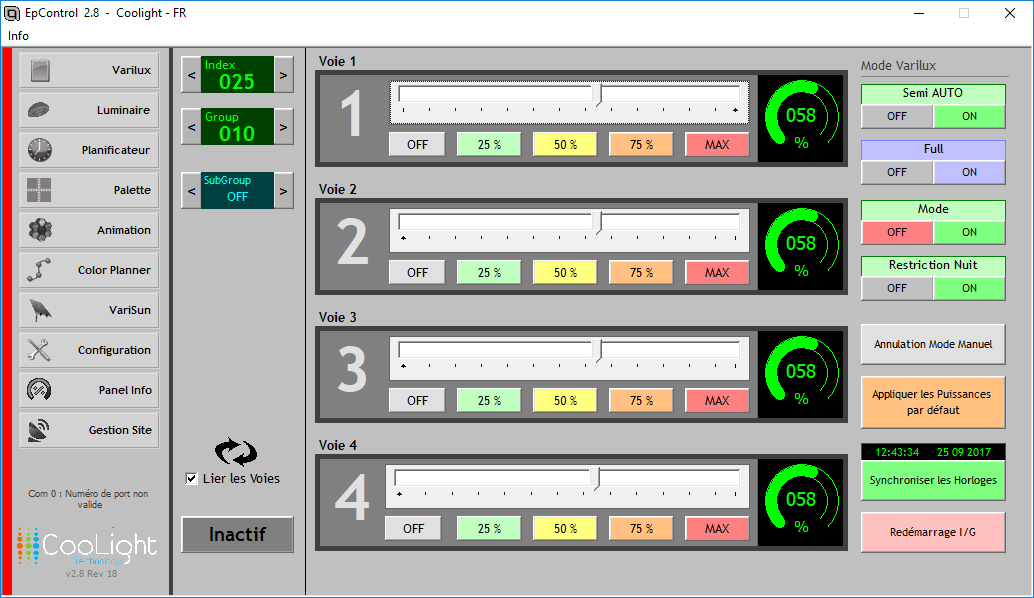This screenshot has width=1034, height=598.
Task: Open the Info menu
Action: tap(18, 36)
